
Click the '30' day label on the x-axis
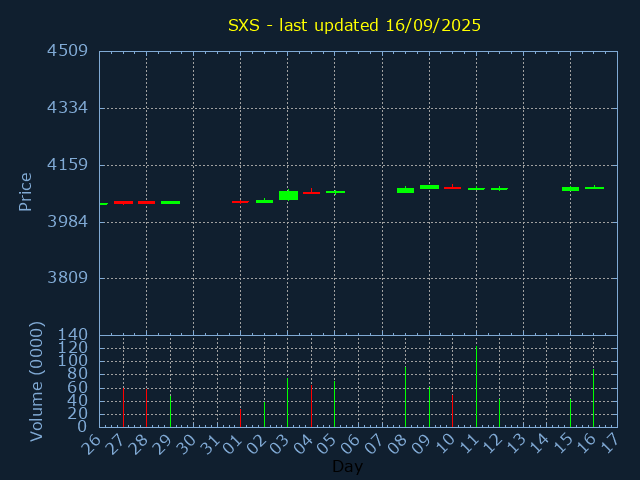point(184,444)
